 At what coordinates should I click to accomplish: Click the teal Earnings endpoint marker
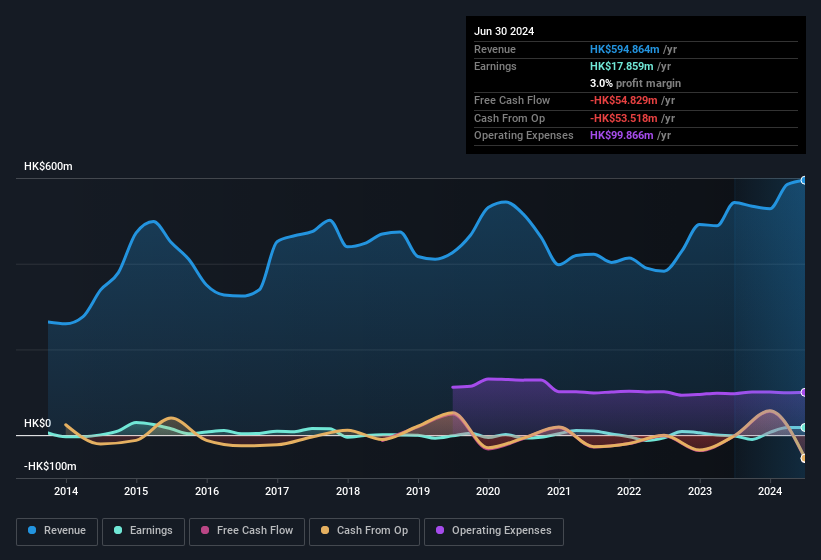pyautogui.click(x=804, y=428)
